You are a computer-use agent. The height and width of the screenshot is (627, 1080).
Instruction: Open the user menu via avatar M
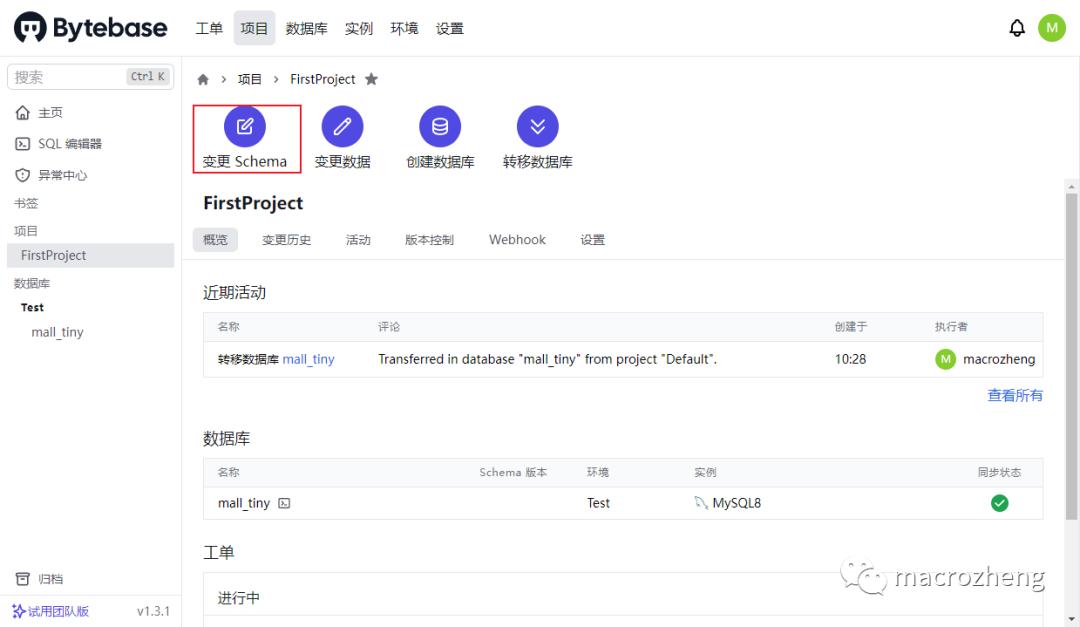pos(1052,27)
